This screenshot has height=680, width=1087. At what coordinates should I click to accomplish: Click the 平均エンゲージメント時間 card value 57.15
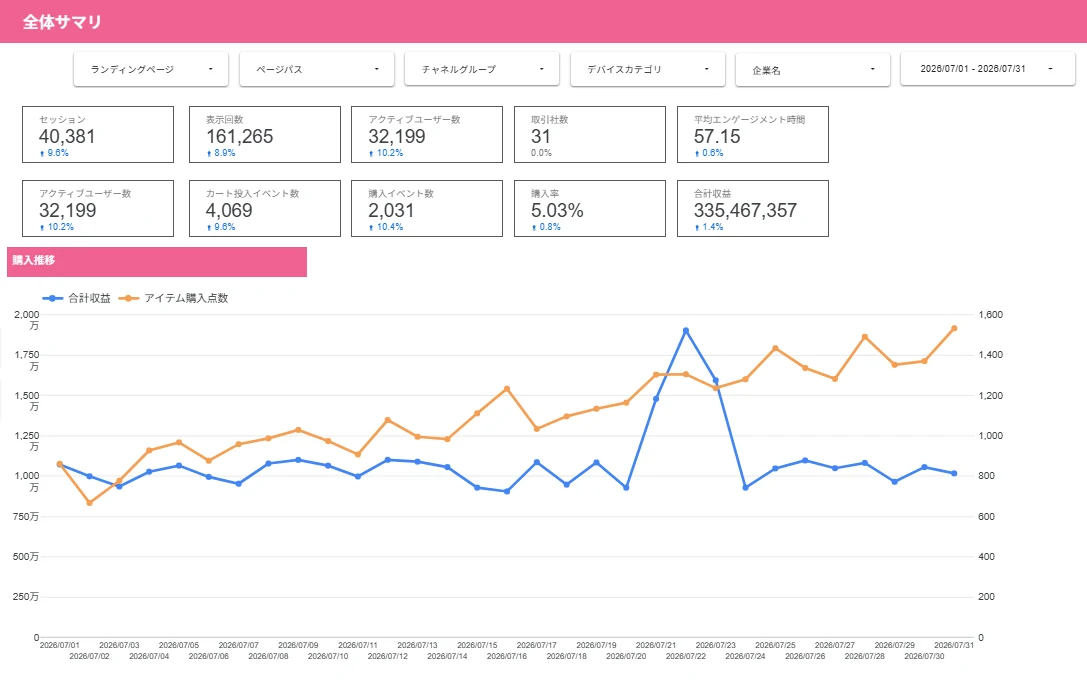tap(717, 137)
